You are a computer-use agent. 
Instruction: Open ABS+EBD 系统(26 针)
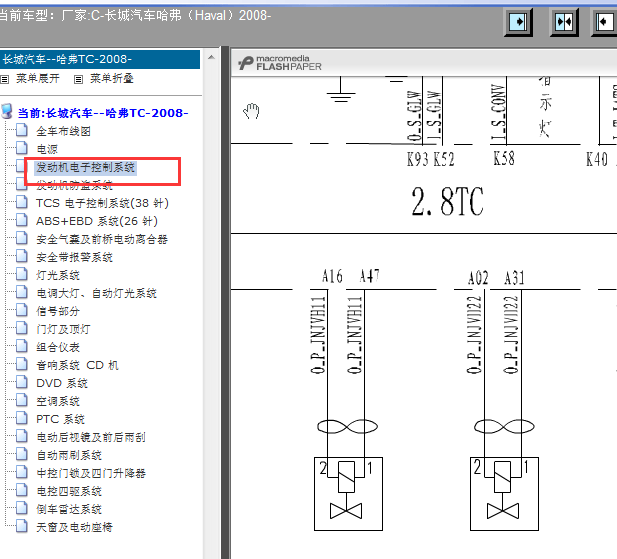pos(97,221)
